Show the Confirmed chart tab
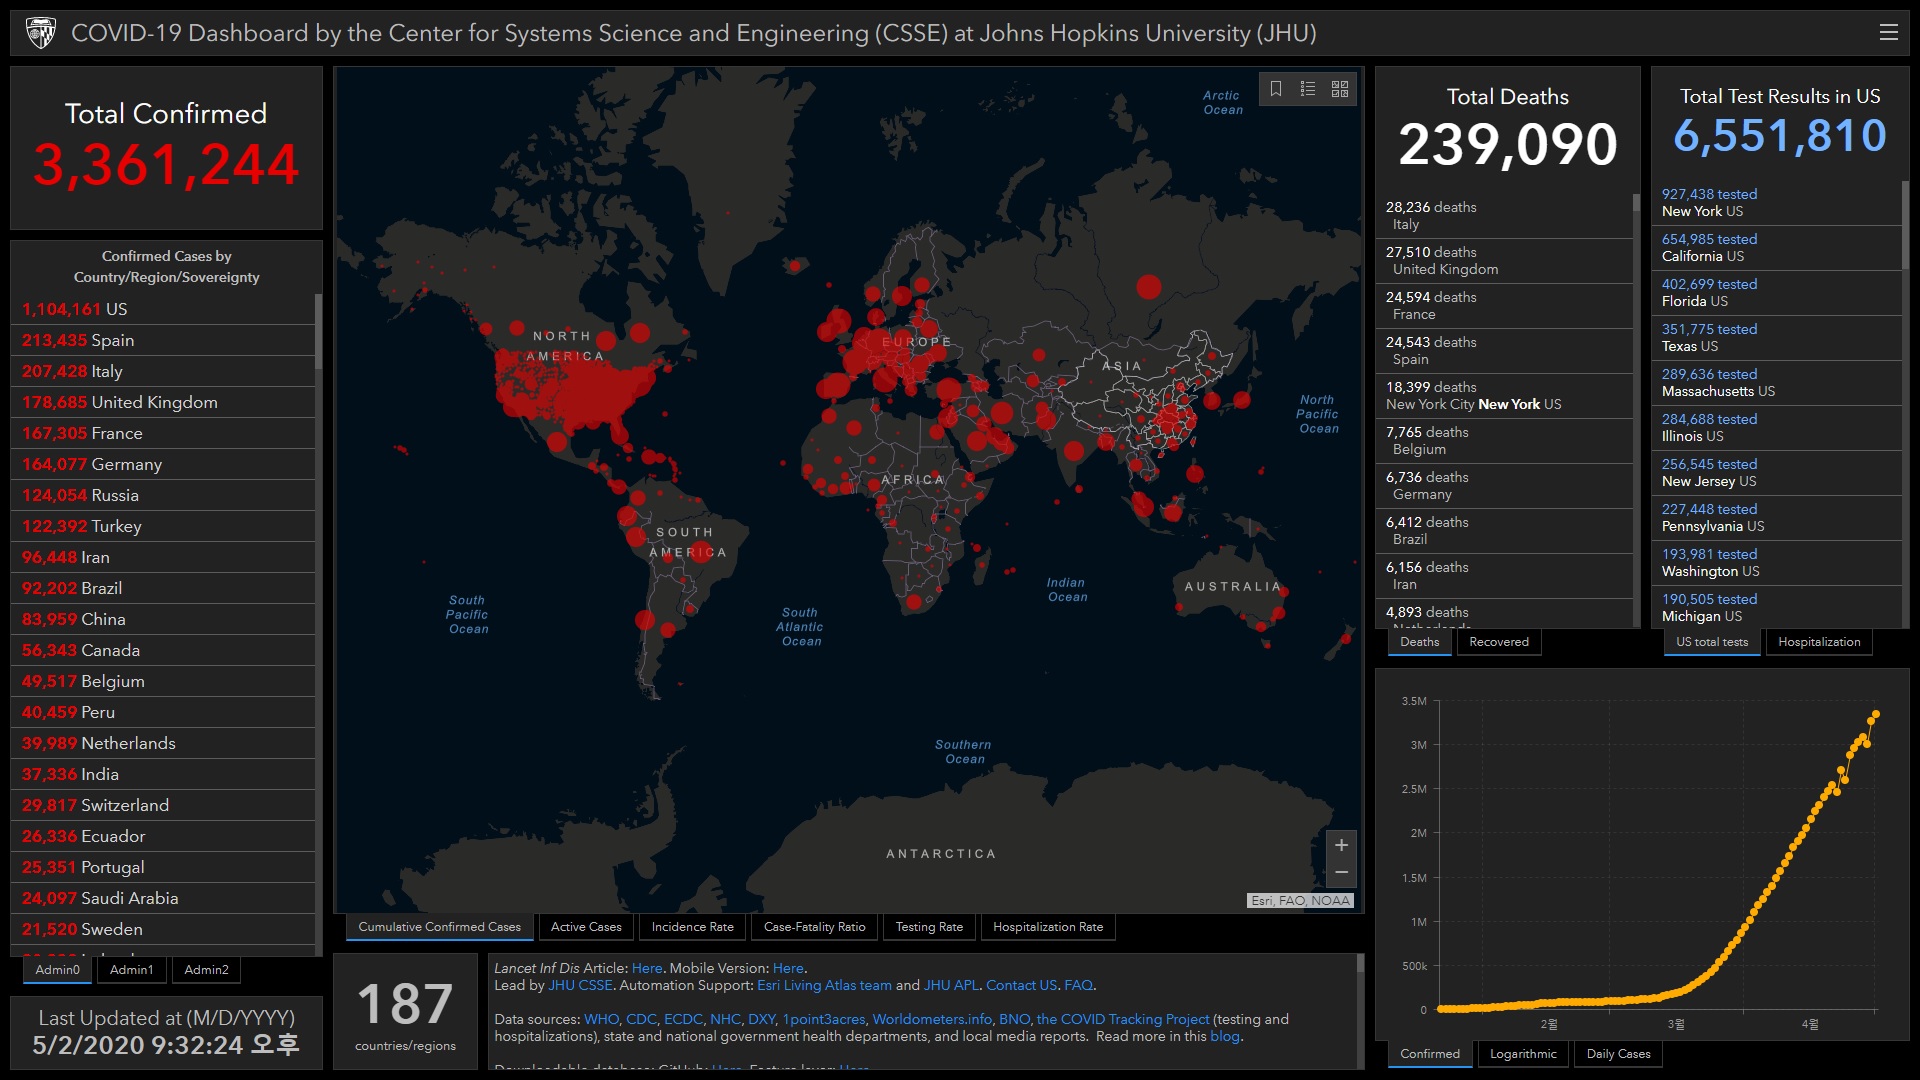The width and height of the screenshot is (1920, 1080). click(x=1430, y=1054)
